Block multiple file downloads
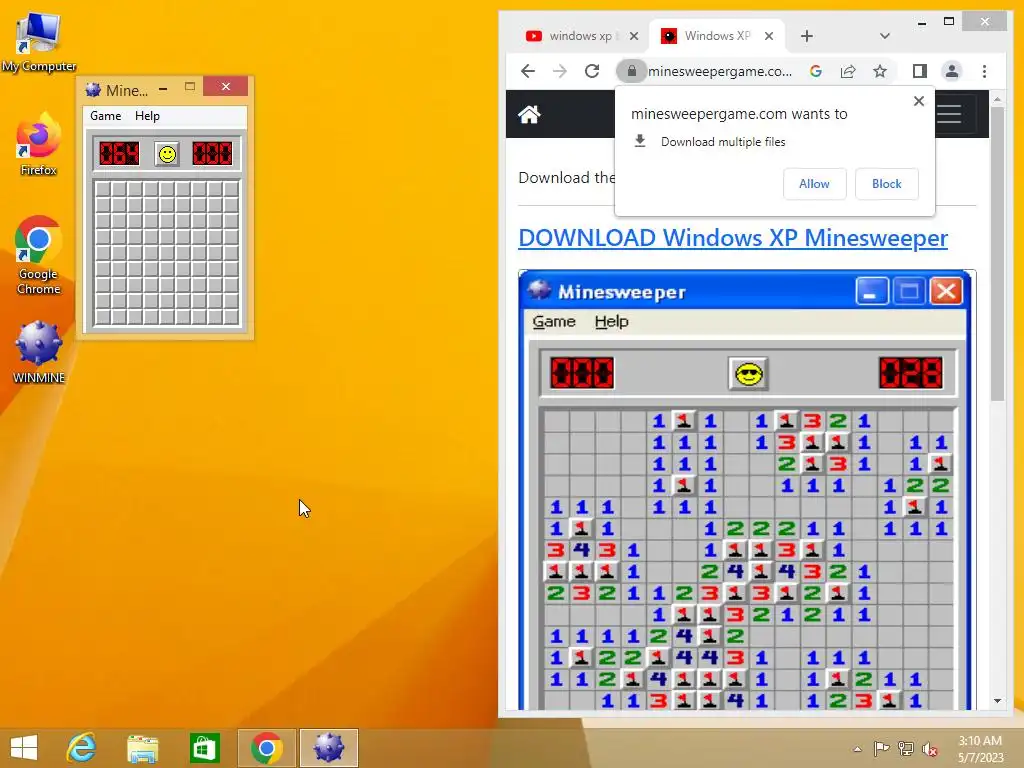 [886, 184]
